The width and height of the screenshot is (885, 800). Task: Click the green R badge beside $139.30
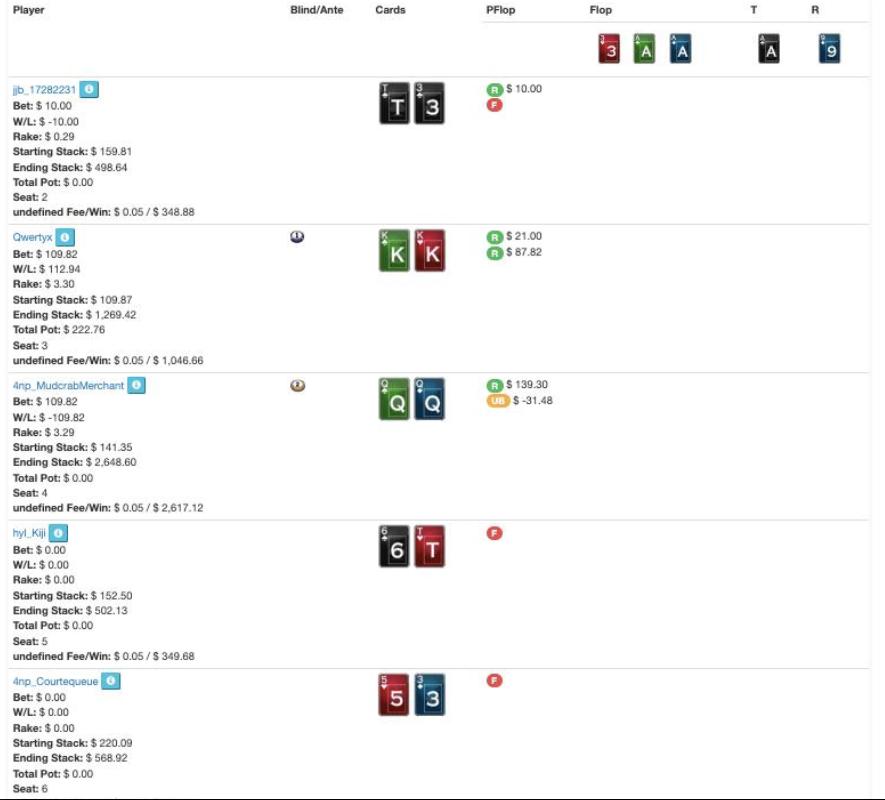pyautogui.click(x=494, y=385)
